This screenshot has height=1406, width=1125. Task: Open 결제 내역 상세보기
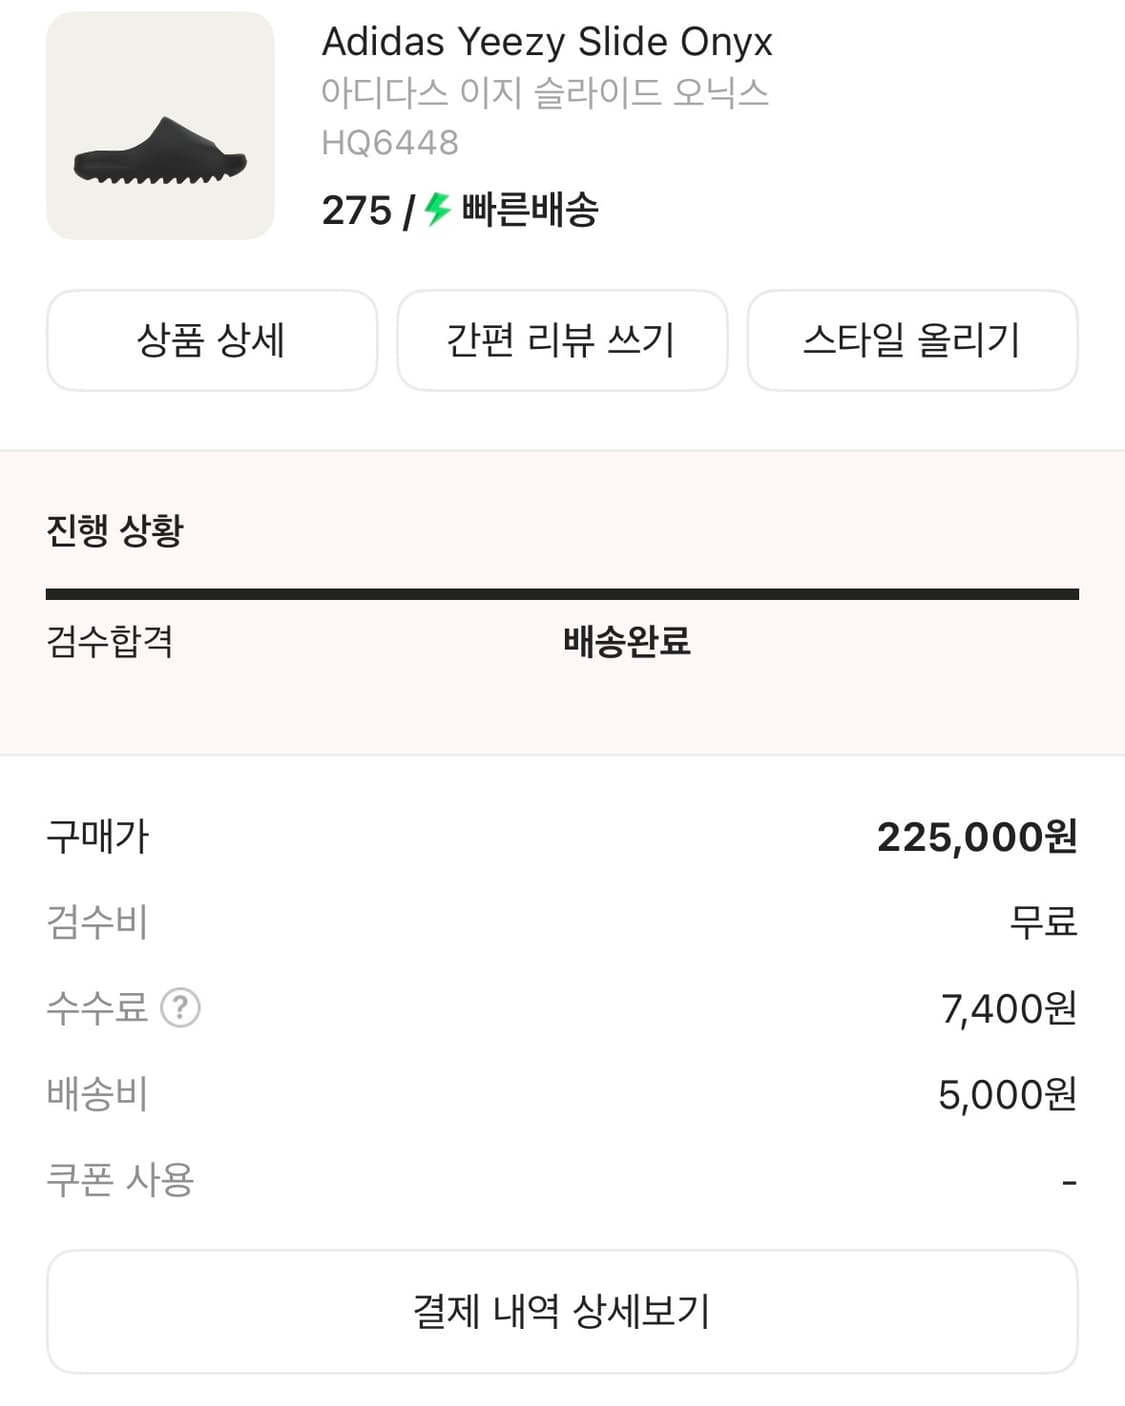coord(562,1311)
